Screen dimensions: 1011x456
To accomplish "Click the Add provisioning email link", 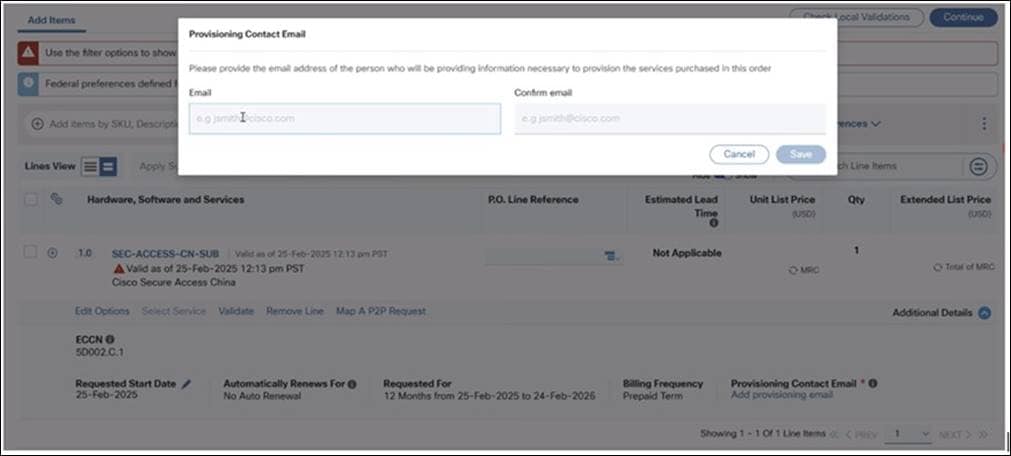I will click(781, 395).
